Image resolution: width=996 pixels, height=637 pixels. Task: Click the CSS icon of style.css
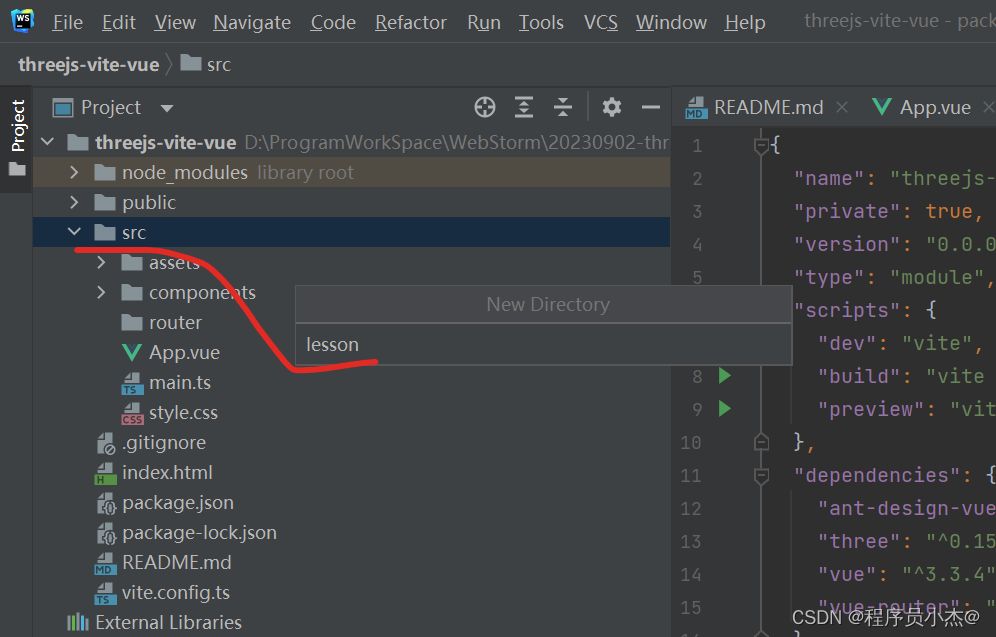tap(131, 413)
